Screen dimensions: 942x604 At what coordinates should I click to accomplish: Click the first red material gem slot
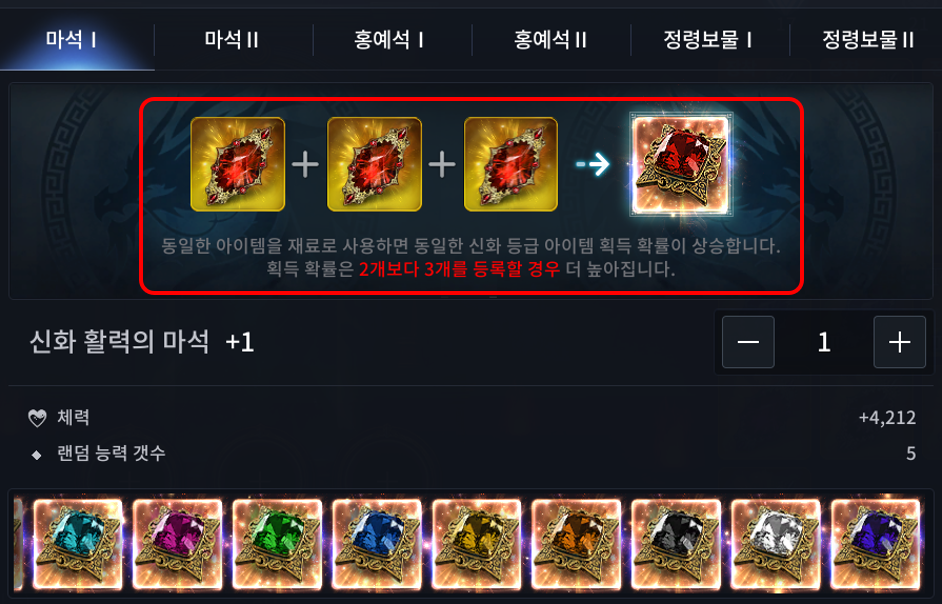click(238, 164)
